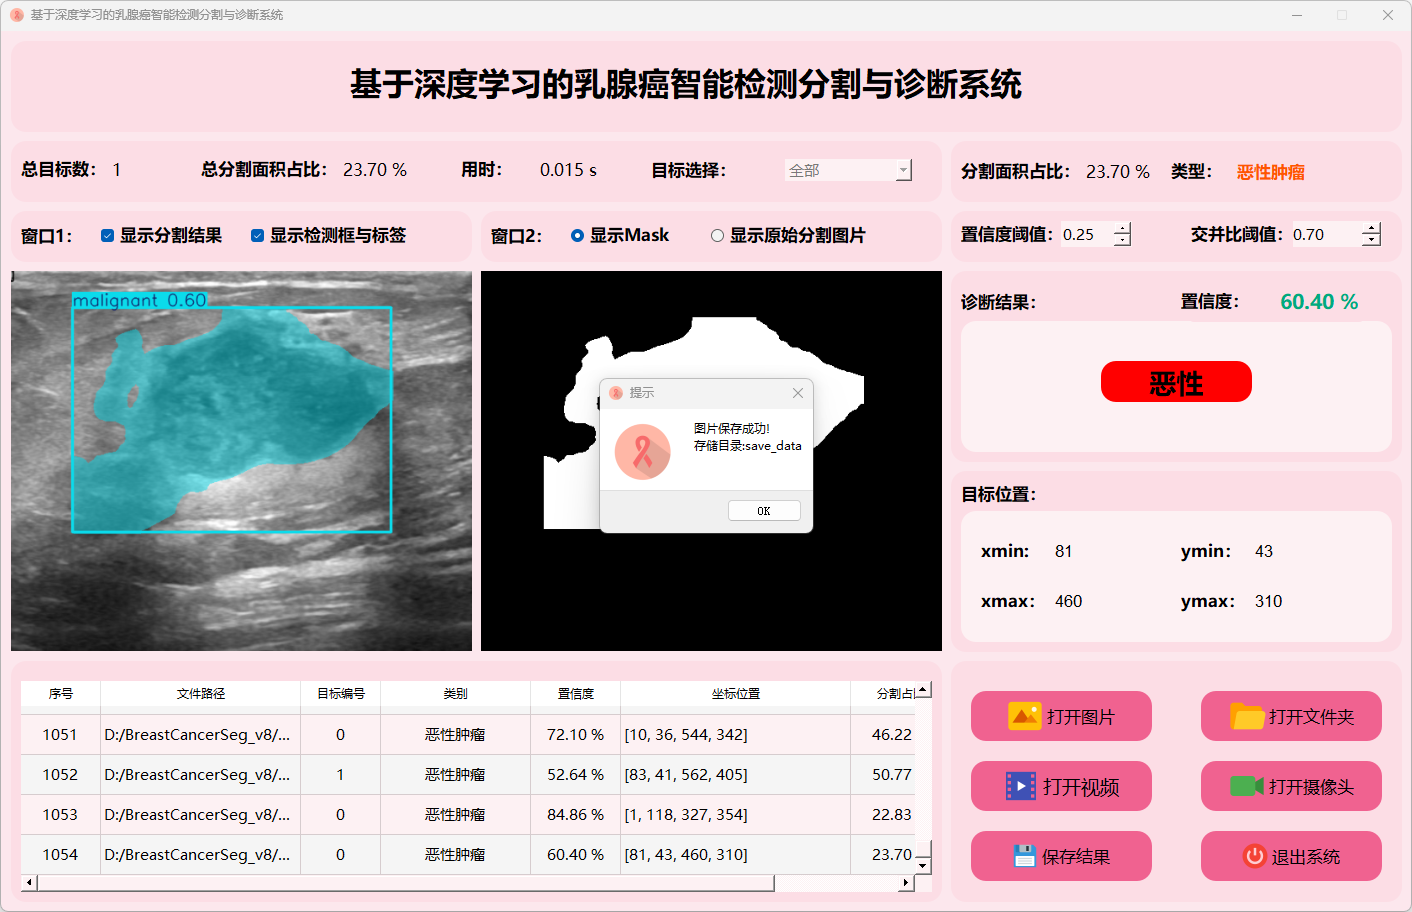Click the pink ribbon icon in 提示 dialog

pyautogui.click(x=642, y=452)
